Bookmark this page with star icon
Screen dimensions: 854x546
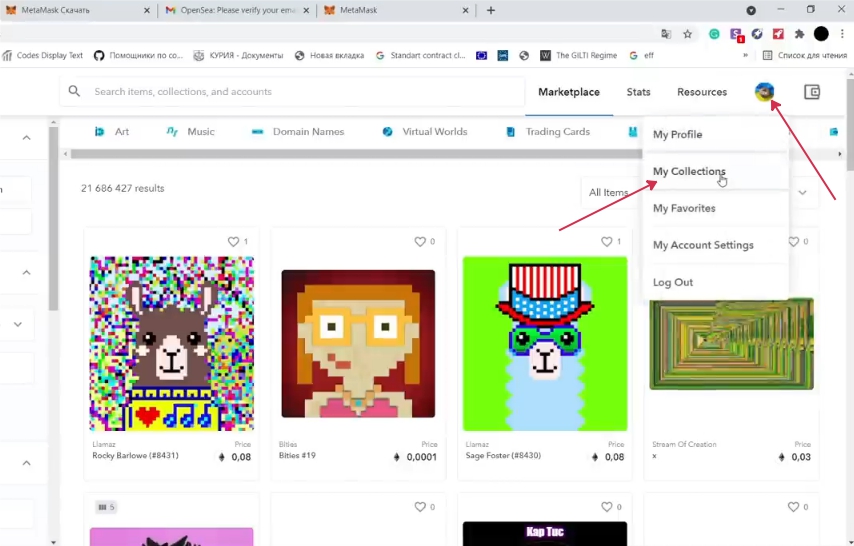pyautogui.click(x=688, y=34)
